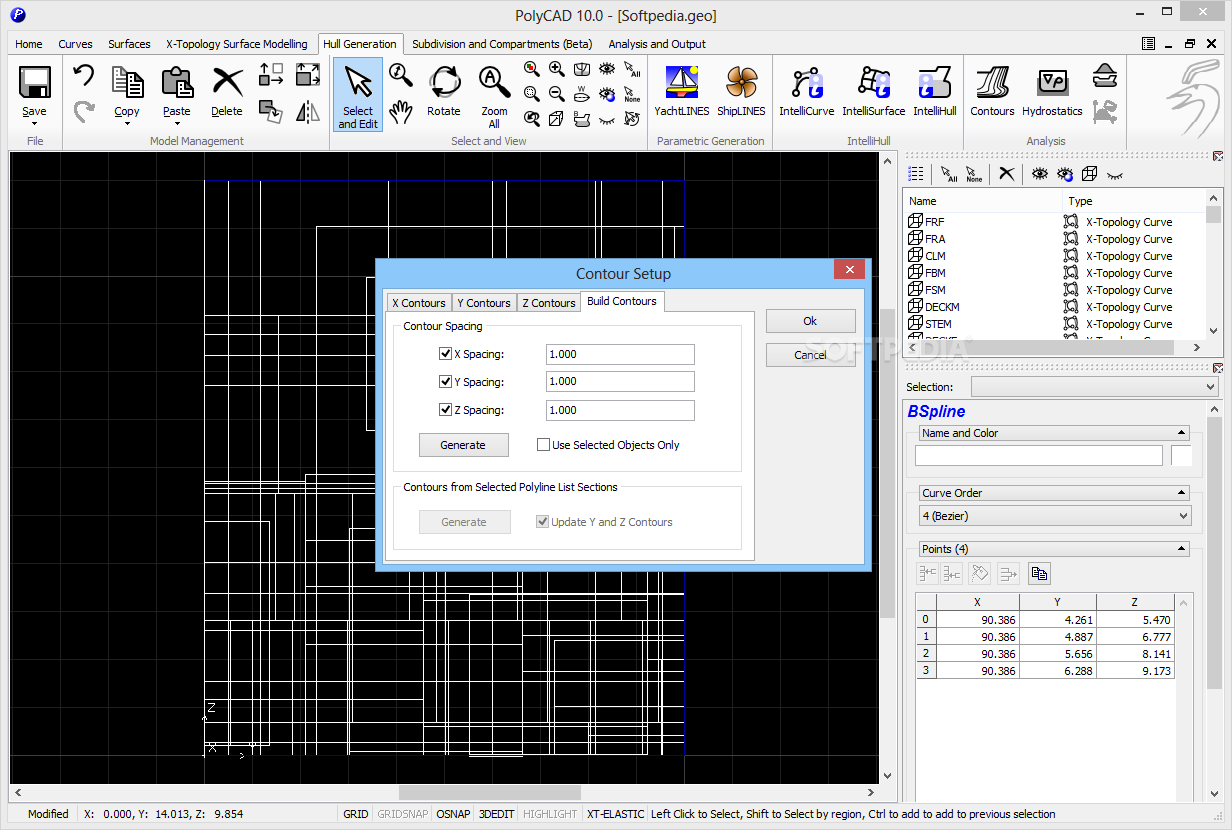This screenshot has height=830, width=1232.
Task: Click the color swatch beside the name field
Action: click(x=1182, y=456)
